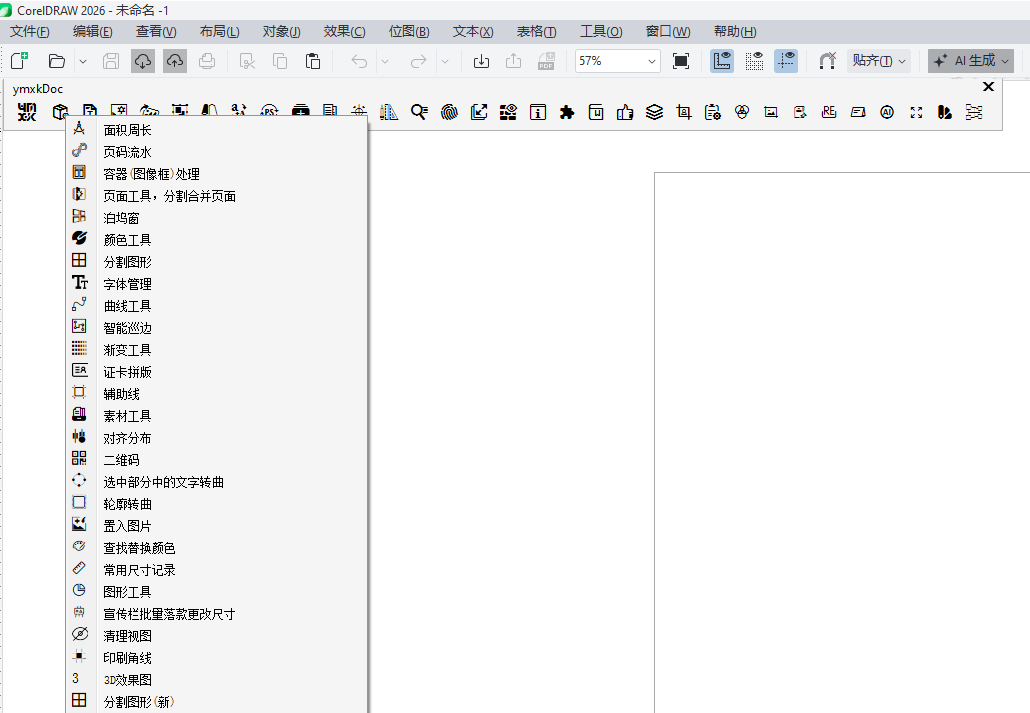The image size is (1030, 713).
Task: Click the Print icon
Action: coord(207,61)
